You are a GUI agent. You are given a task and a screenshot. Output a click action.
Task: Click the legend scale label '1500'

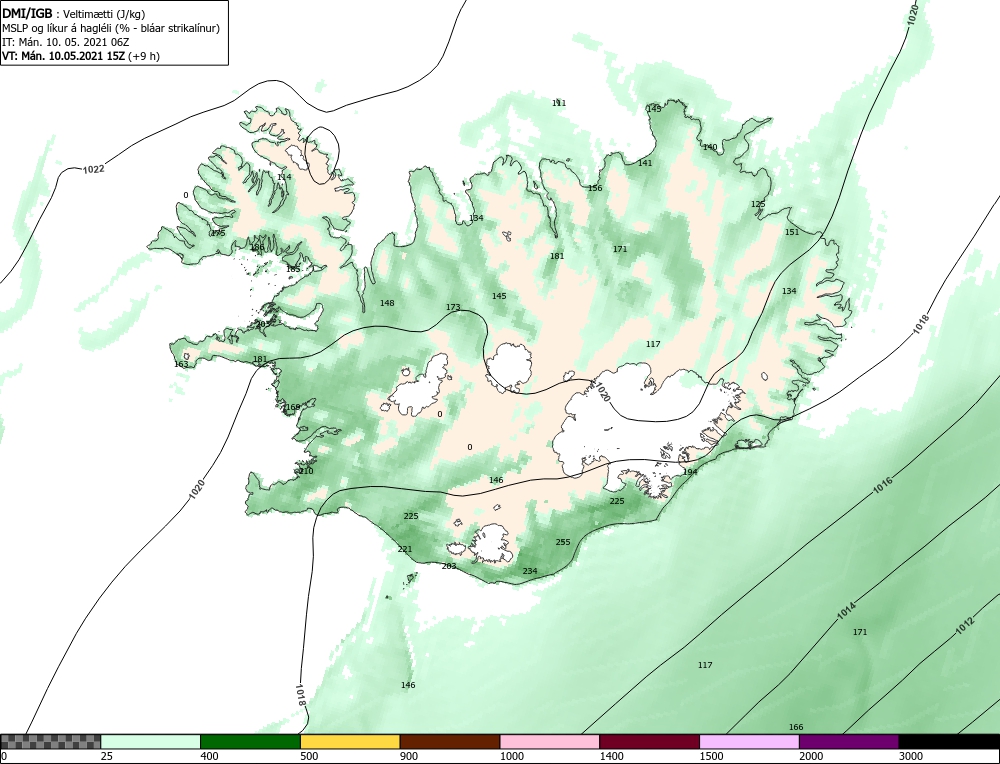pos(710,756)
